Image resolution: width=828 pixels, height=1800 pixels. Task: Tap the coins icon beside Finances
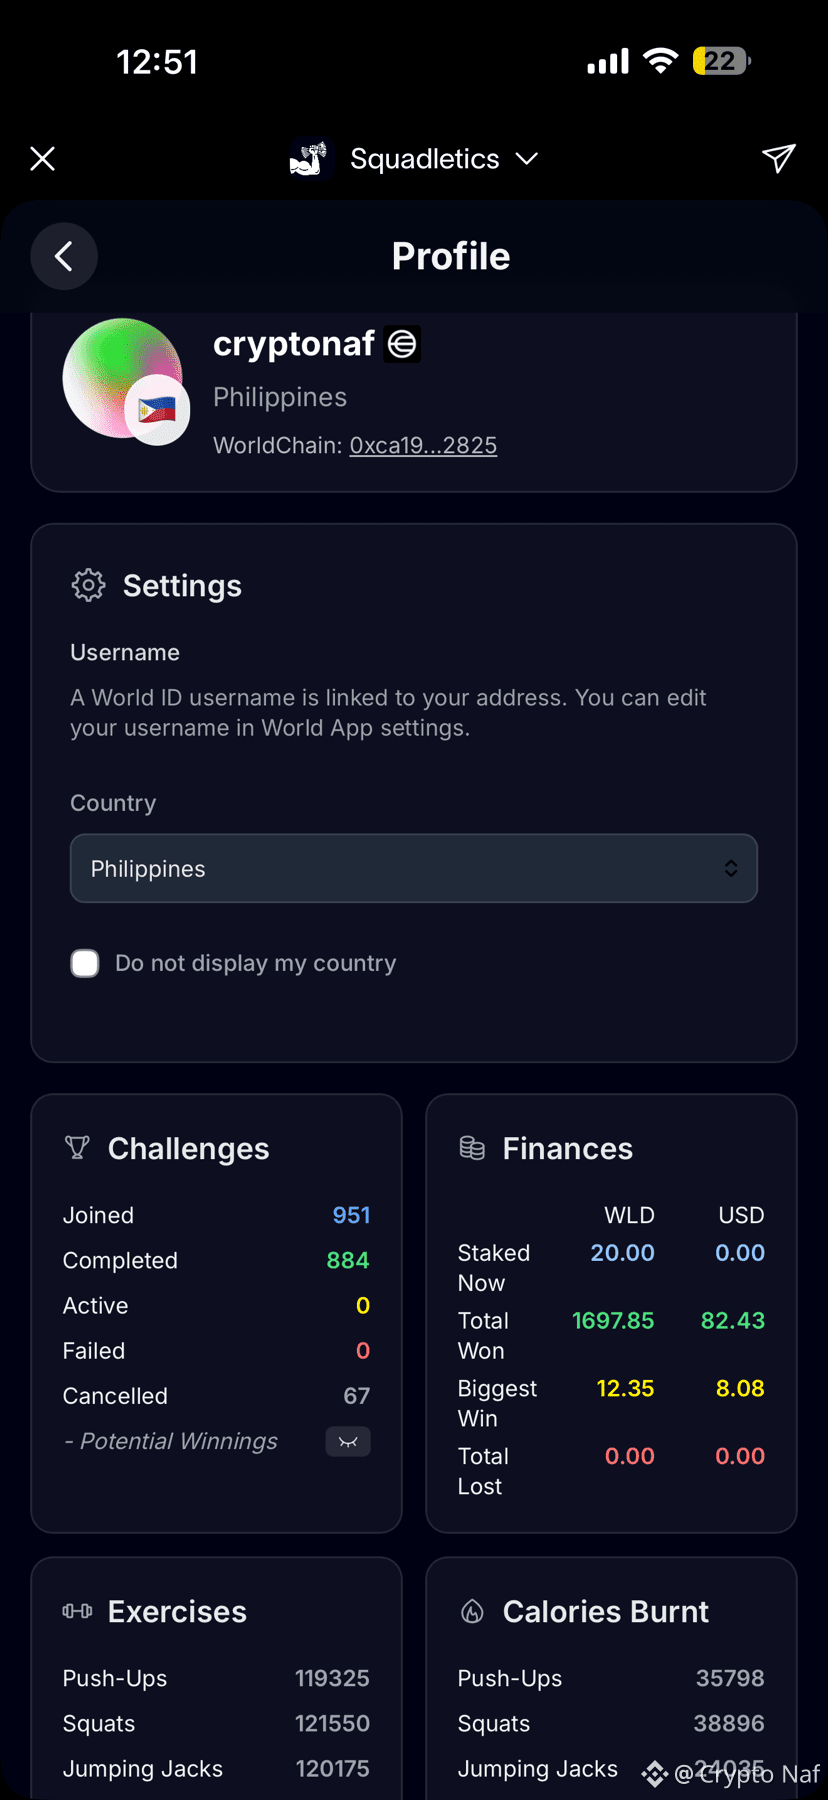pos(472,1147)
